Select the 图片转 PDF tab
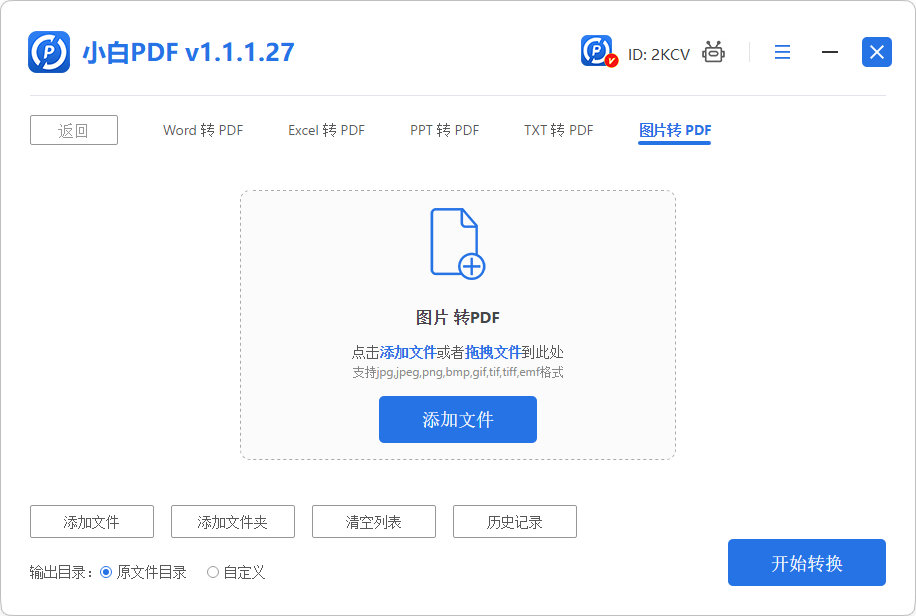 tap(675, 130)
